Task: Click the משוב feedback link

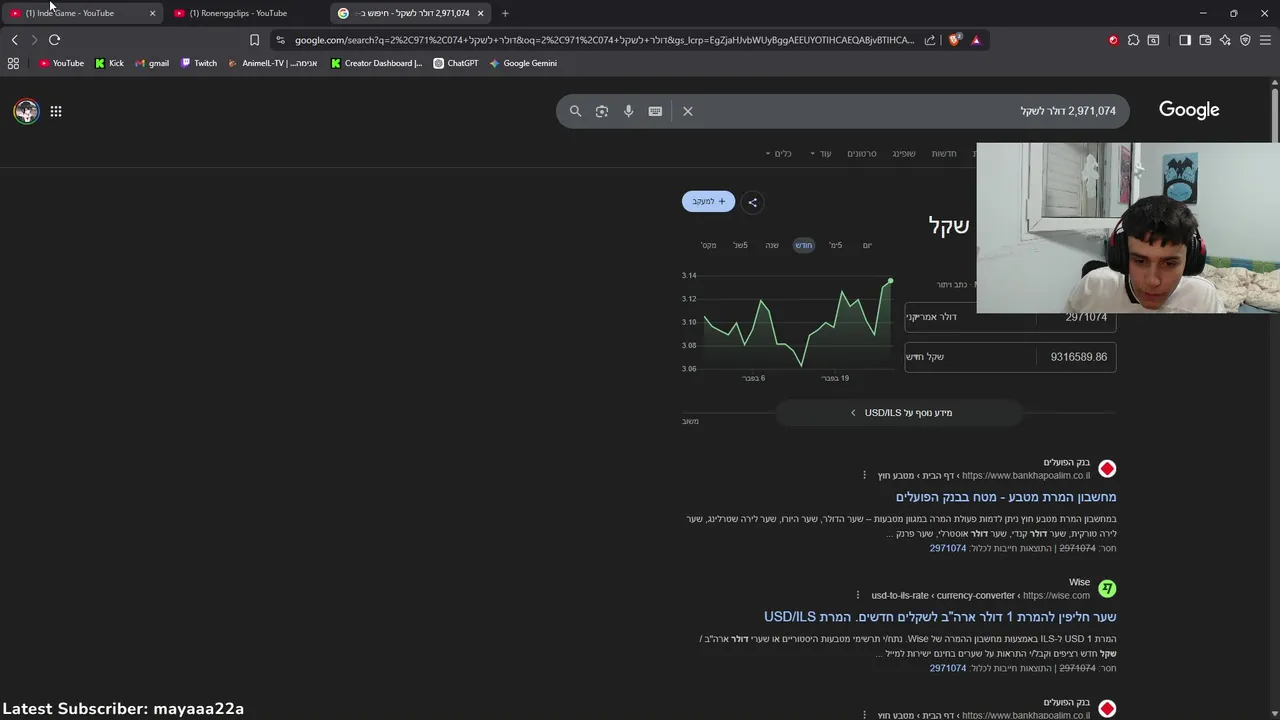Action: [x=690, y=421]
